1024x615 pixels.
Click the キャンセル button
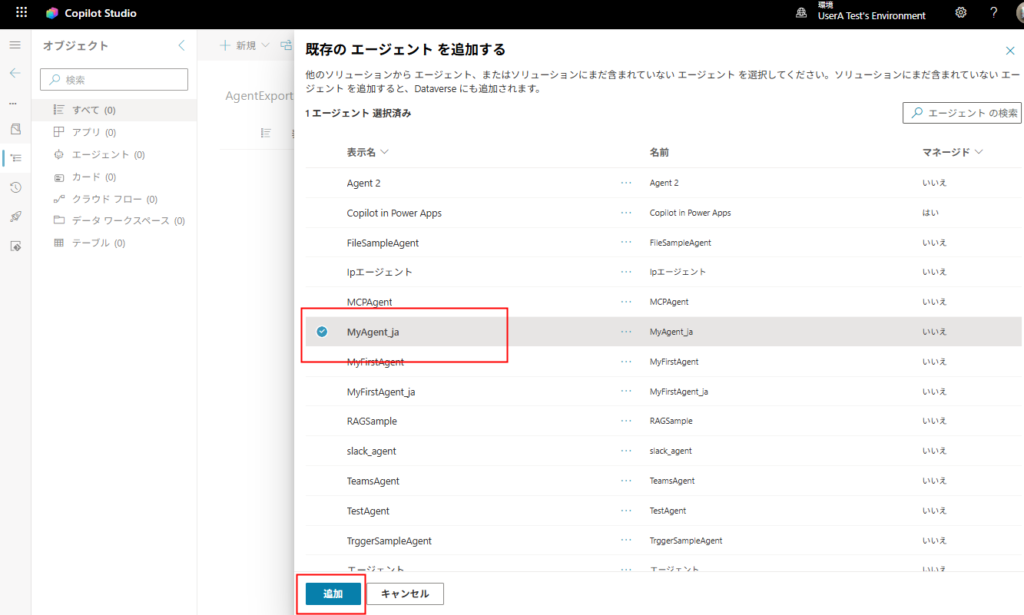click(405, 594)
